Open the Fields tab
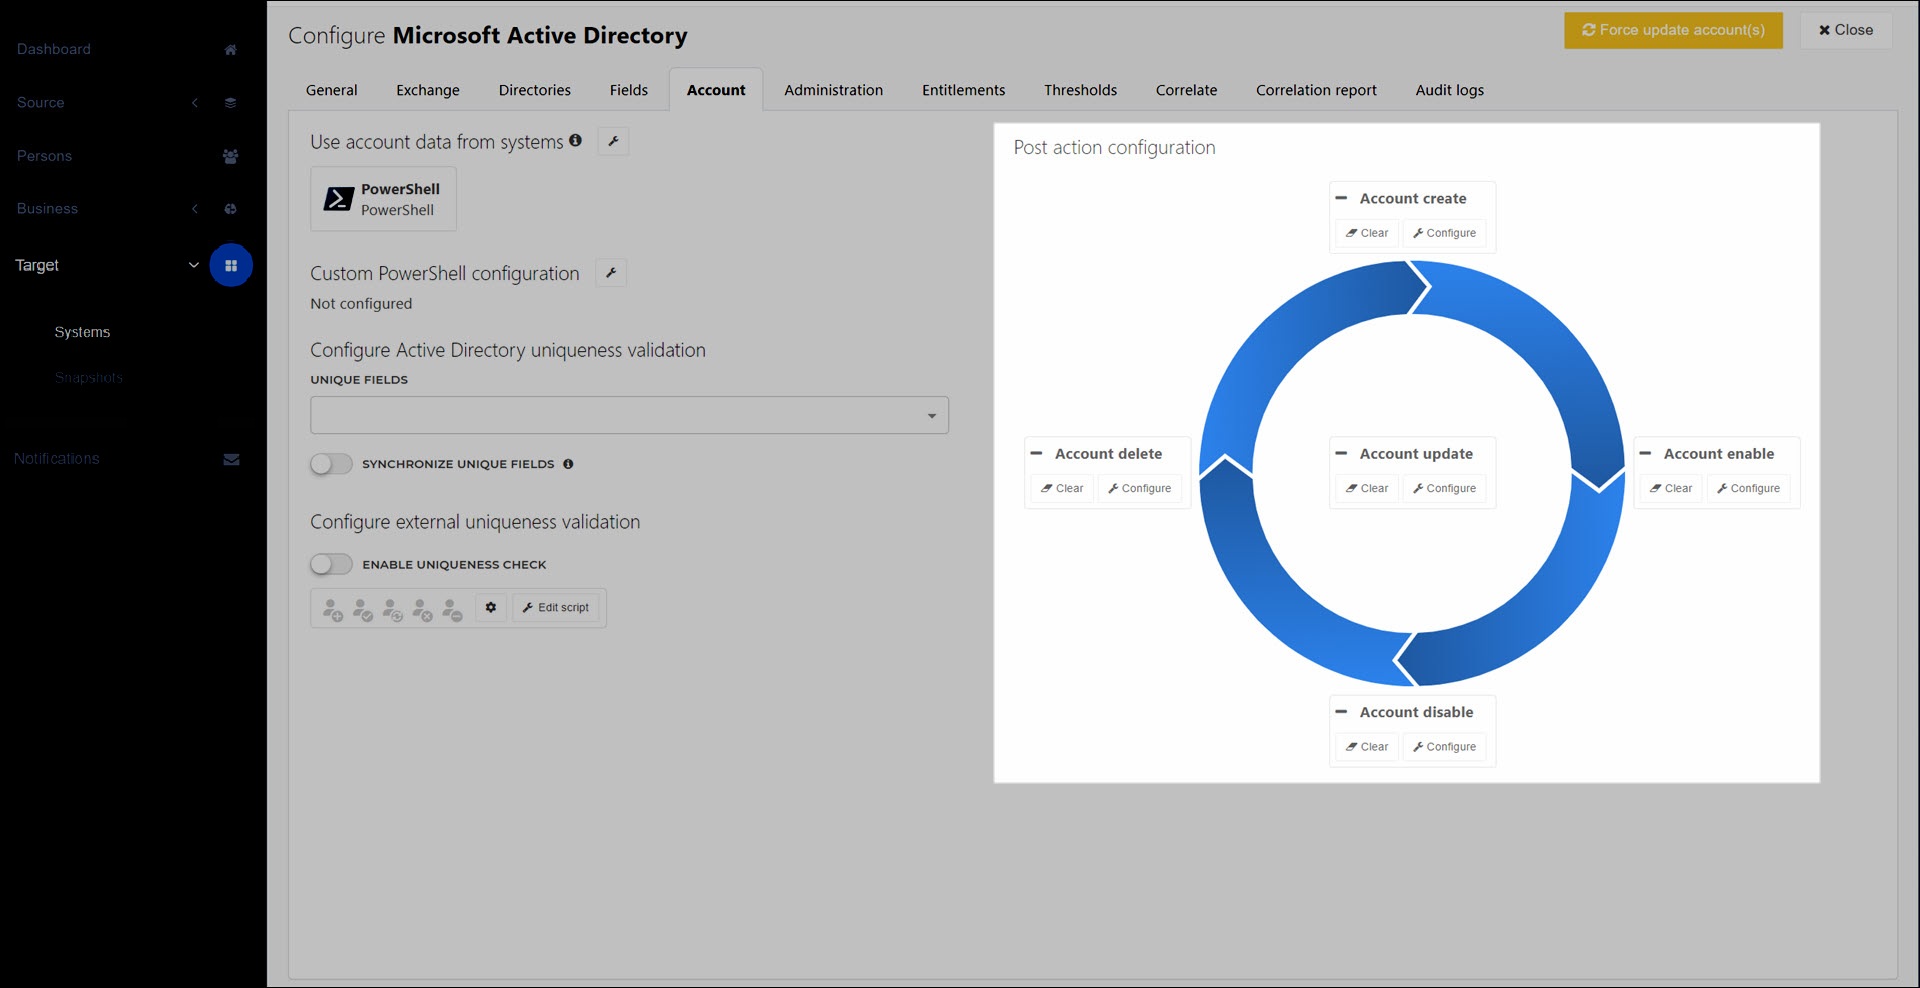Viewport: 1920px width, 988px height. click(x=629, y=90)
